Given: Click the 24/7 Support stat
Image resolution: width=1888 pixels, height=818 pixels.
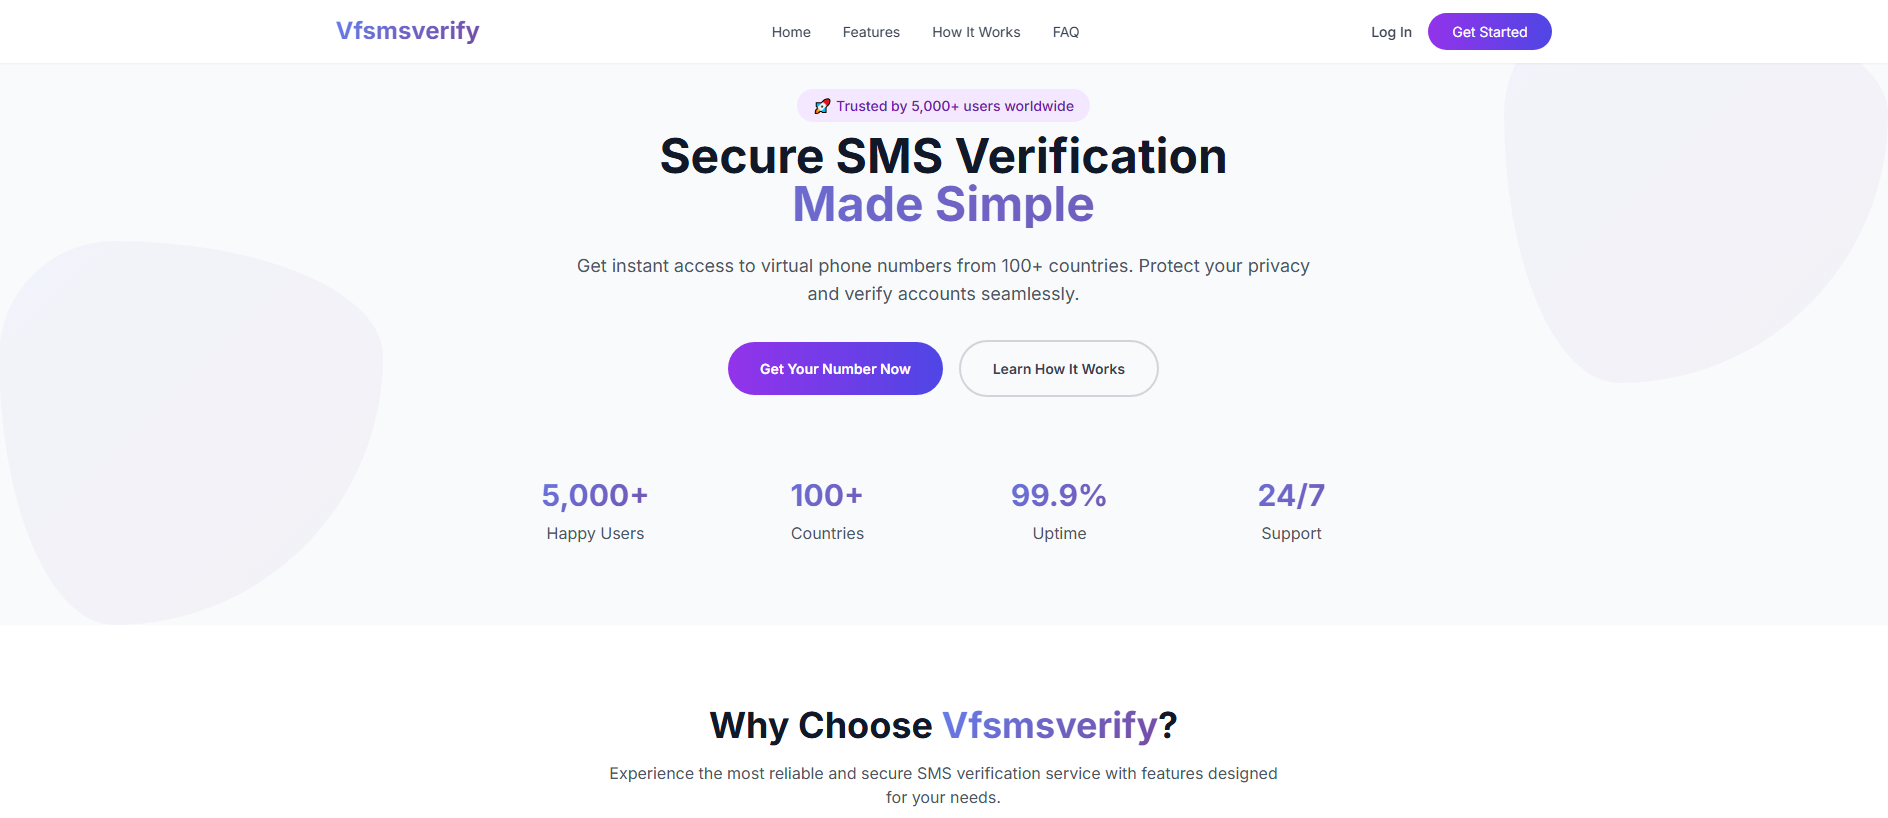Looking at the screenshot, I should [x=1291, y=511].
